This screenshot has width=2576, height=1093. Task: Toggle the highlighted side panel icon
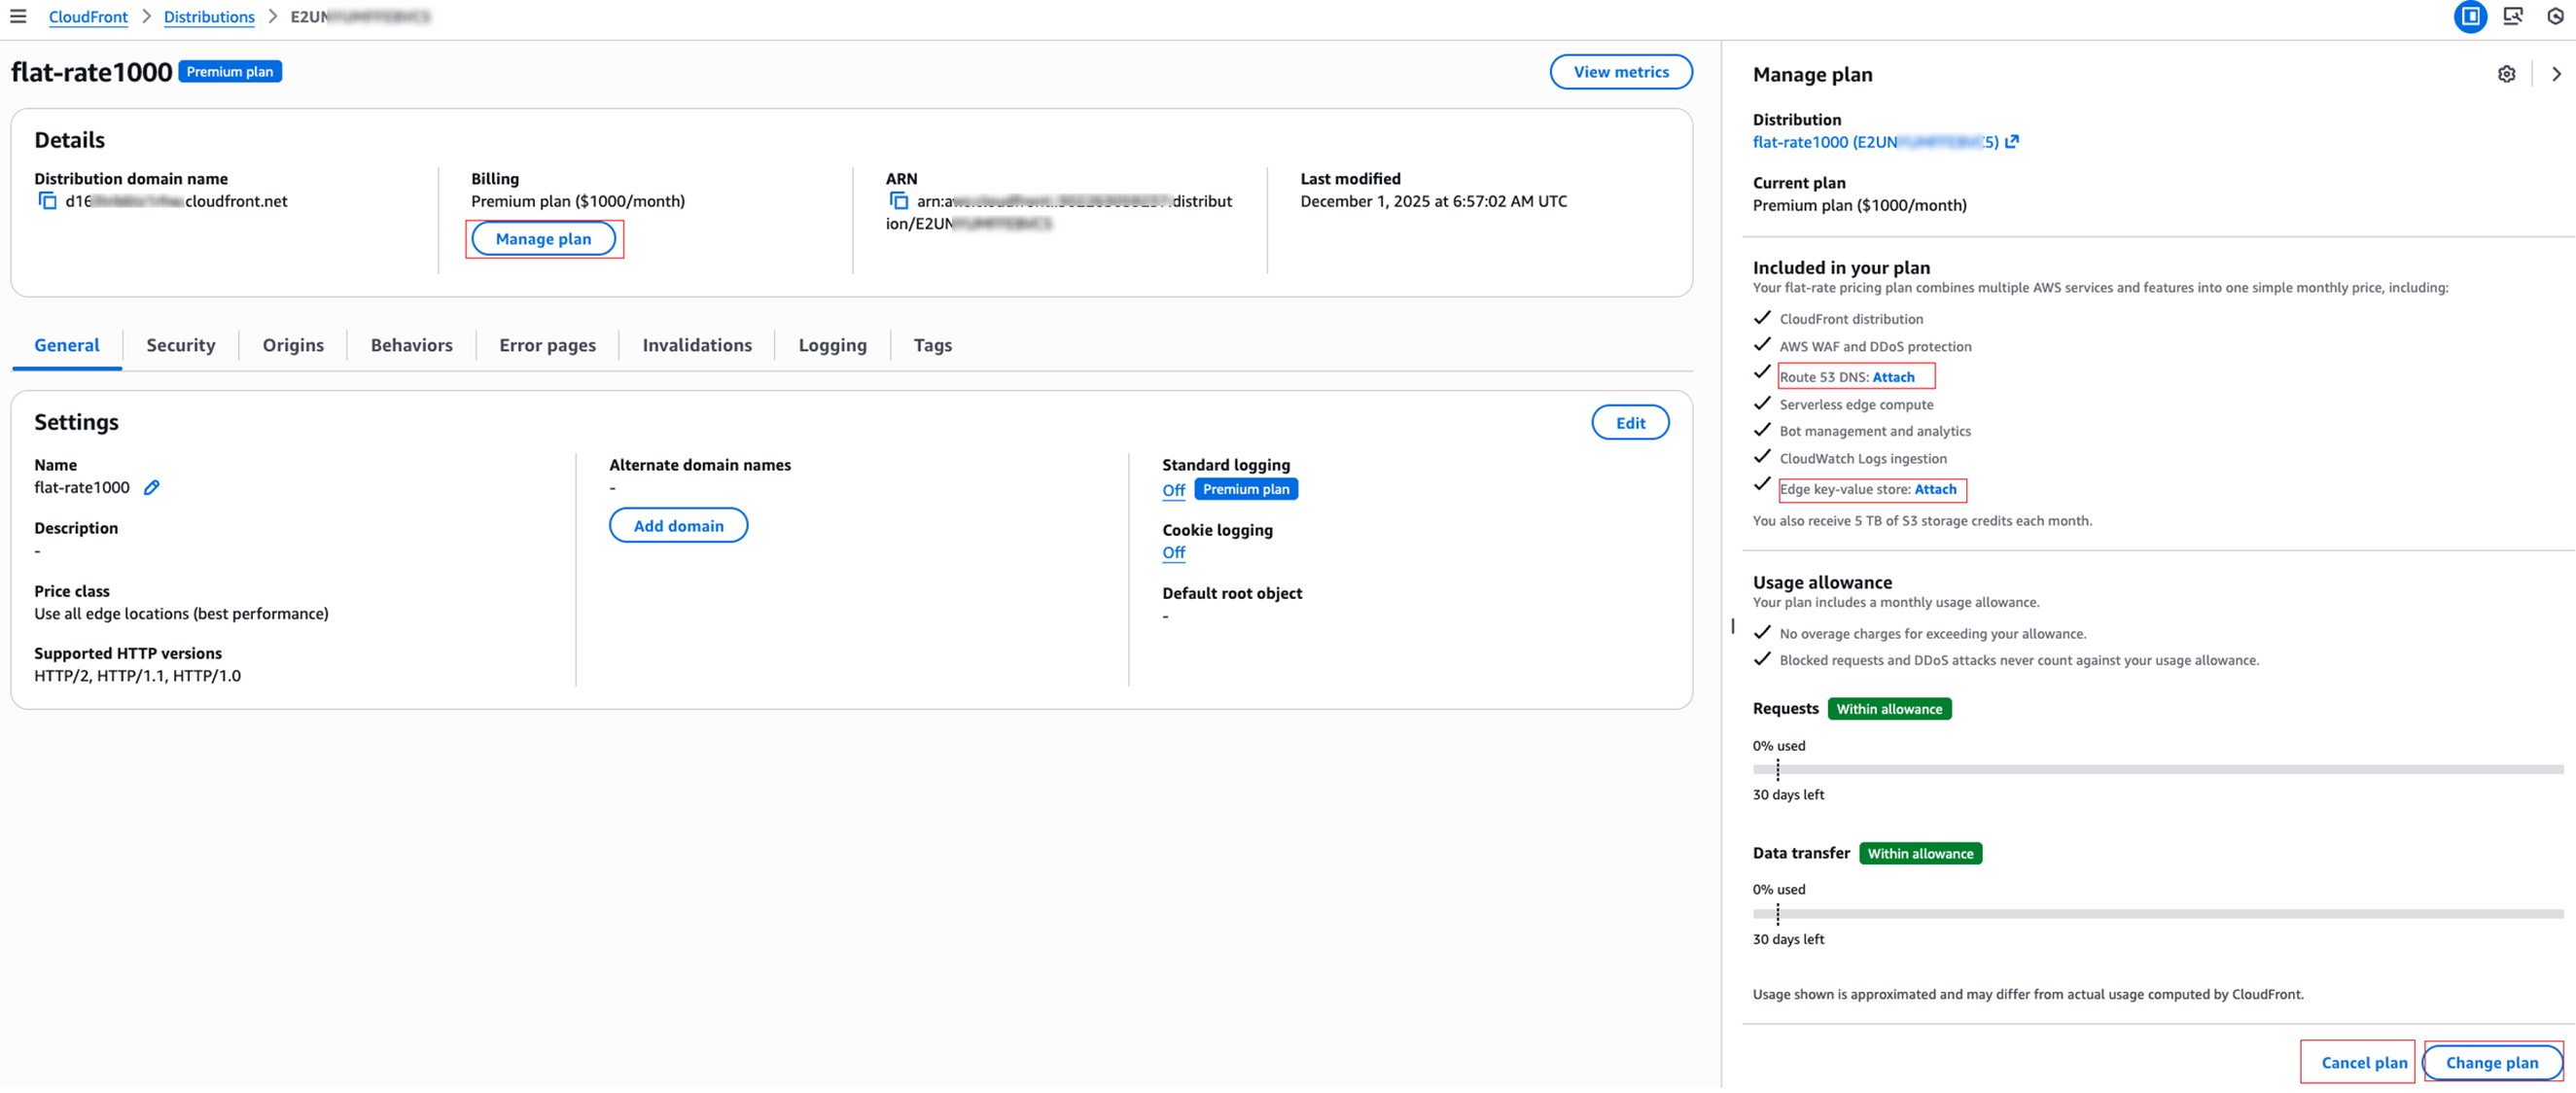click(2470, 16)
